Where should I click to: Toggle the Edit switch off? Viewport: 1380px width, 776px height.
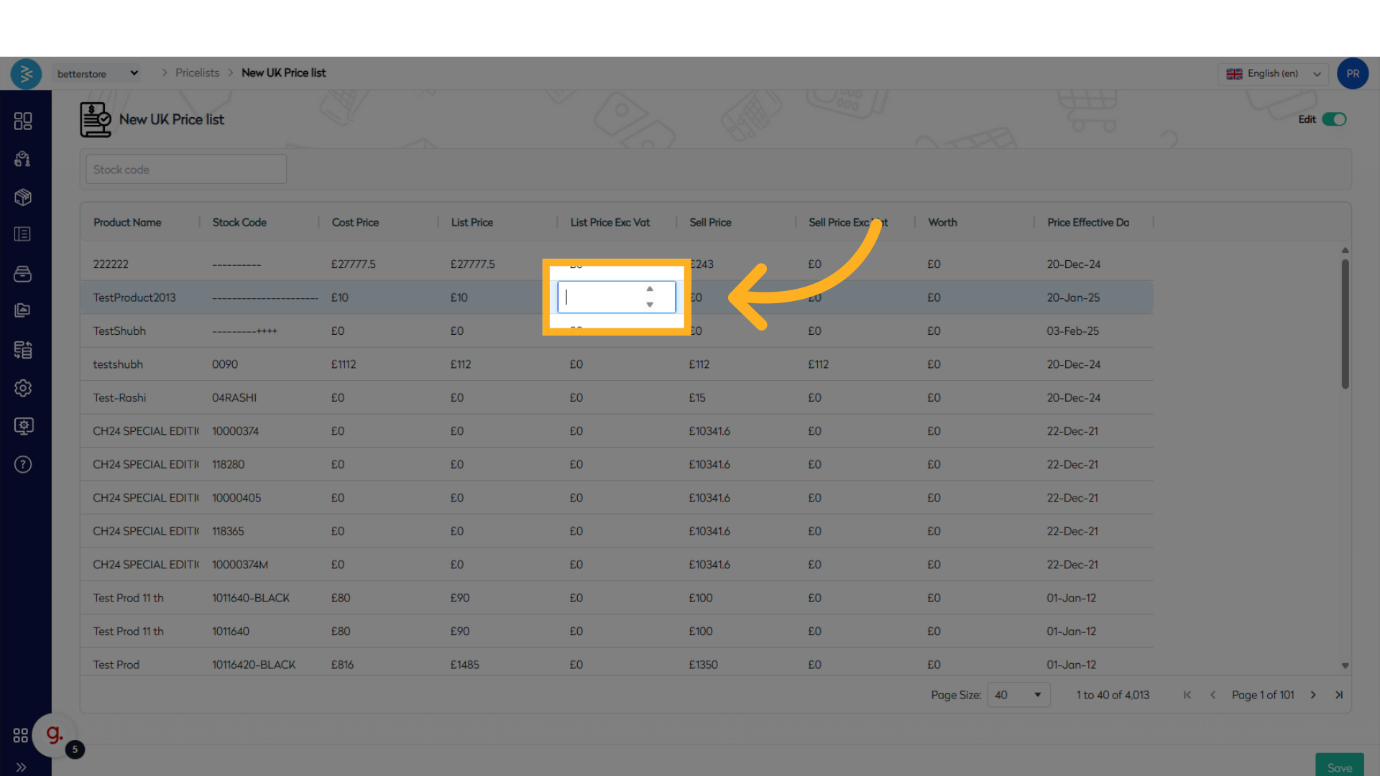click(x=1334, y=119)
